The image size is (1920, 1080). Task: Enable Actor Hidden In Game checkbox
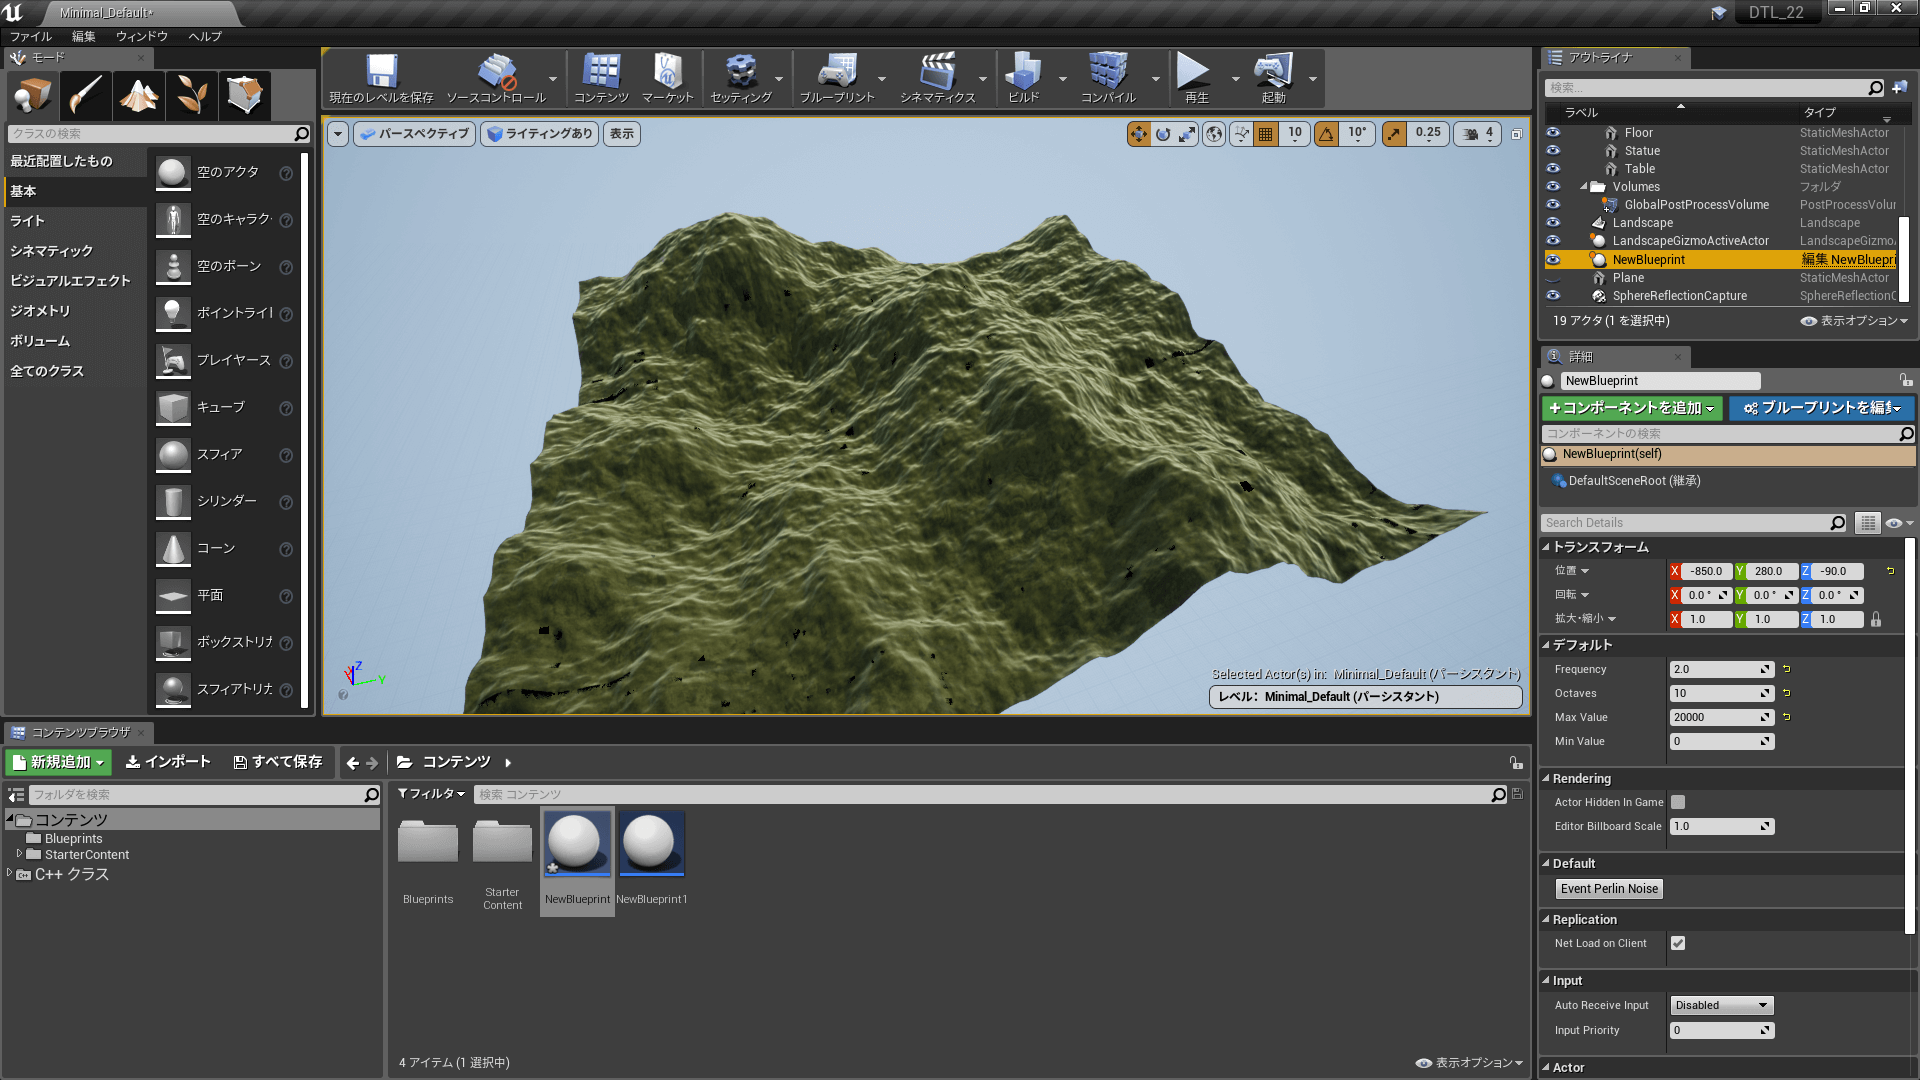pyautogui.click(x=1678, y=802)
